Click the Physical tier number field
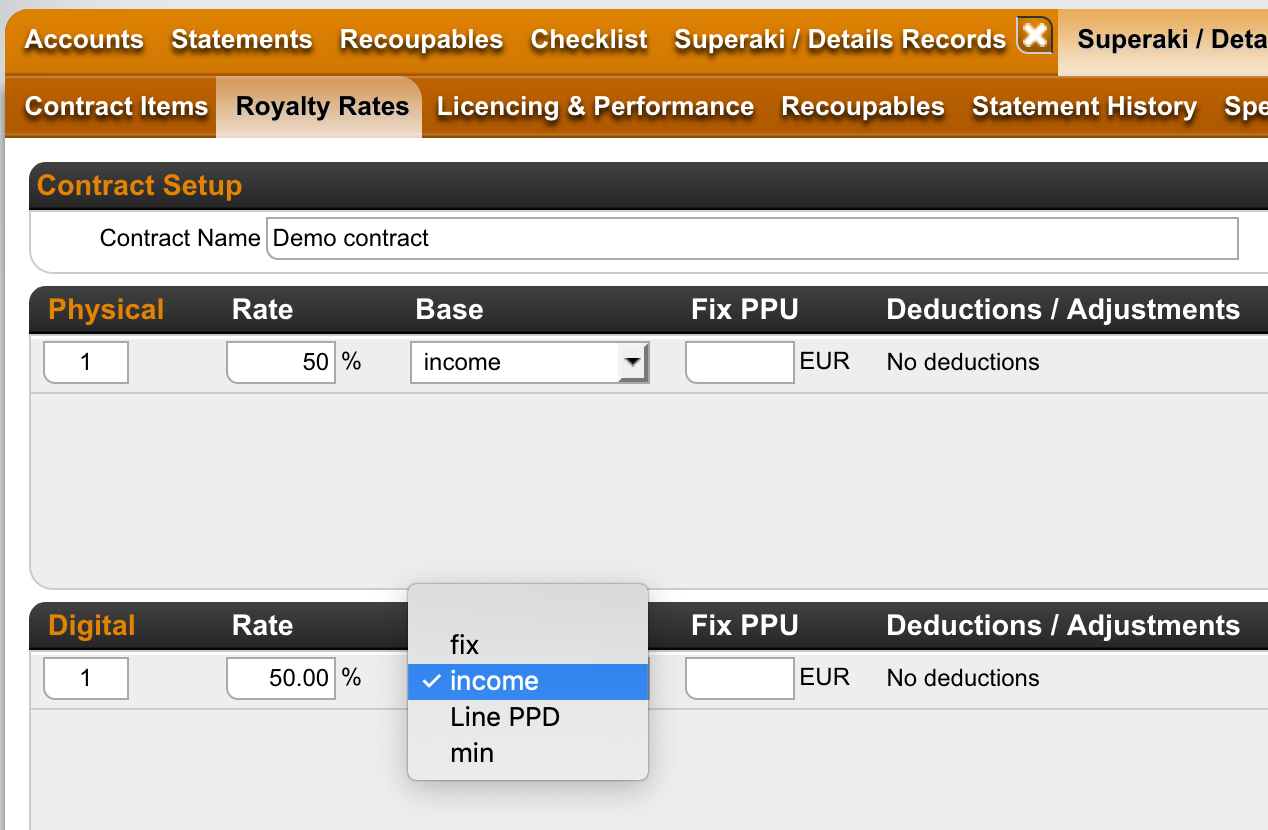 [x=86, y=362]
